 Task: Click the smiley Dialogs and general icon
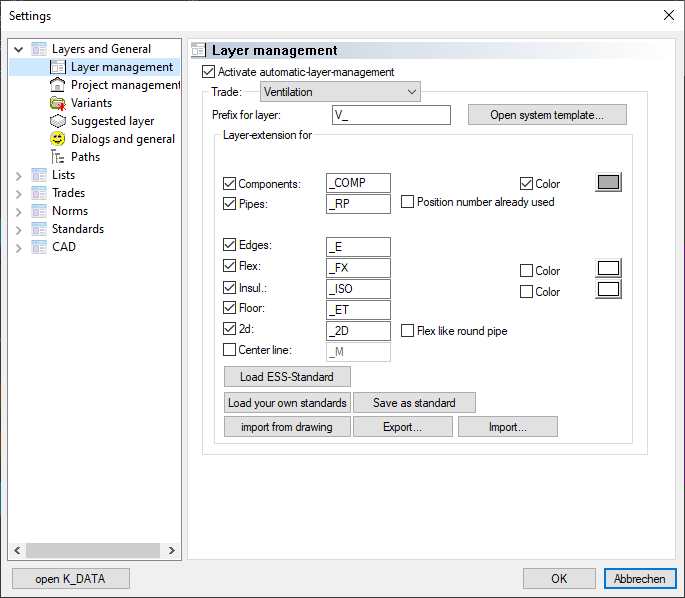click(x=58, y=139)
